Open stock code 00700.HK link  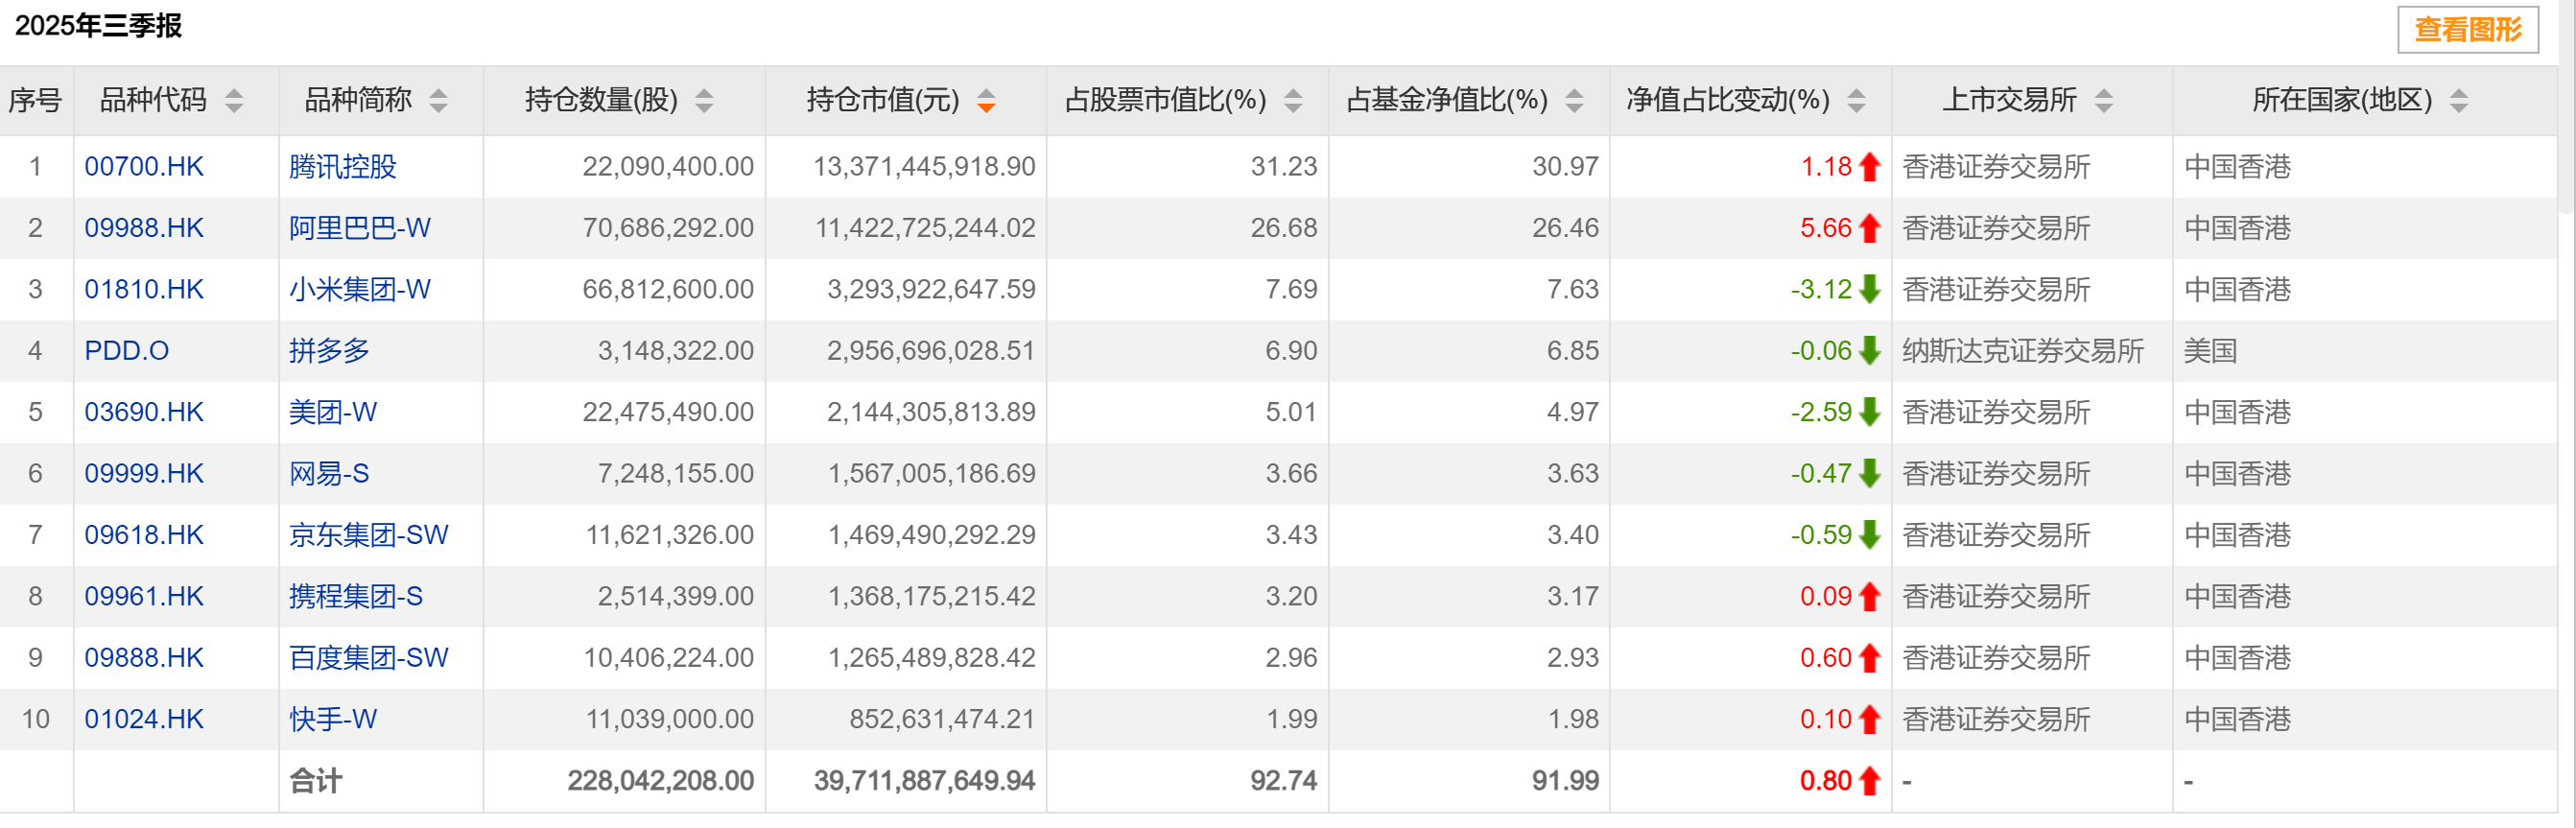pos(144,167)
